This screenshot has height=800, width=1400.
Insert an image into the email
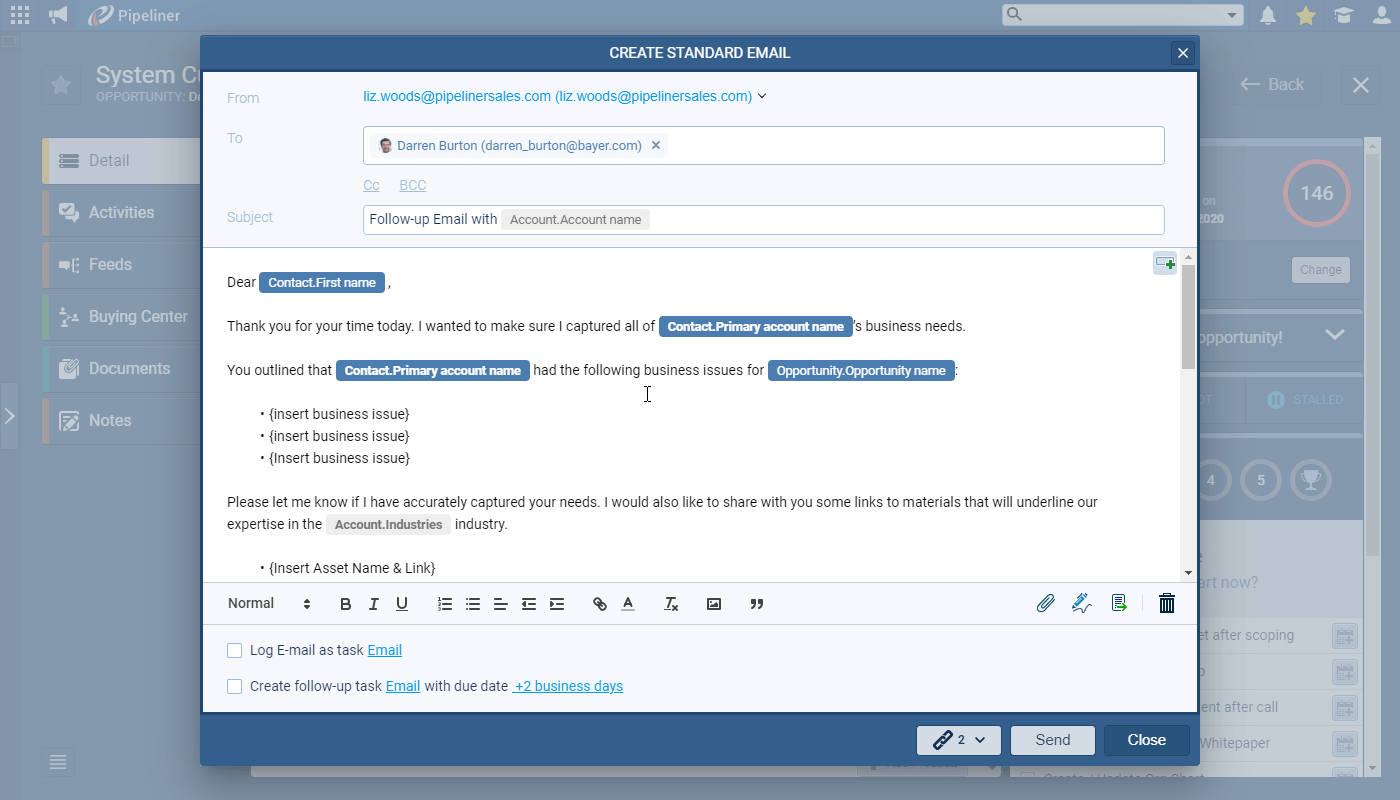click(714, 604)
